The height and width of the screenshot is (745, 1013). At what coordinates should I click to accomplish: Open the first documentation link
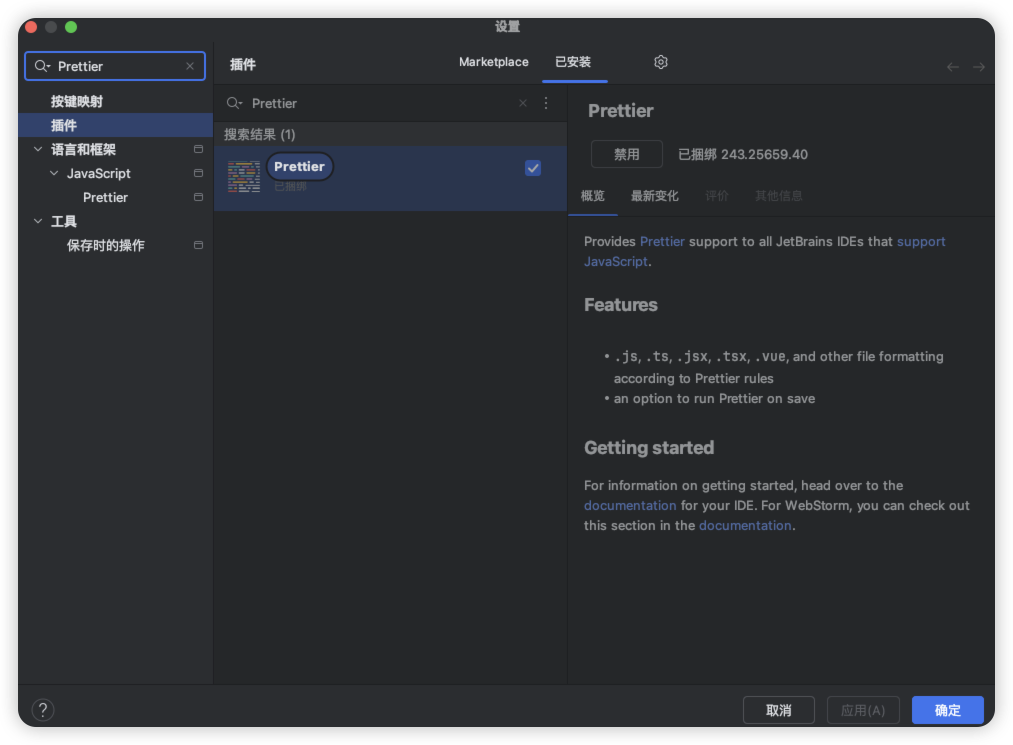630,505
